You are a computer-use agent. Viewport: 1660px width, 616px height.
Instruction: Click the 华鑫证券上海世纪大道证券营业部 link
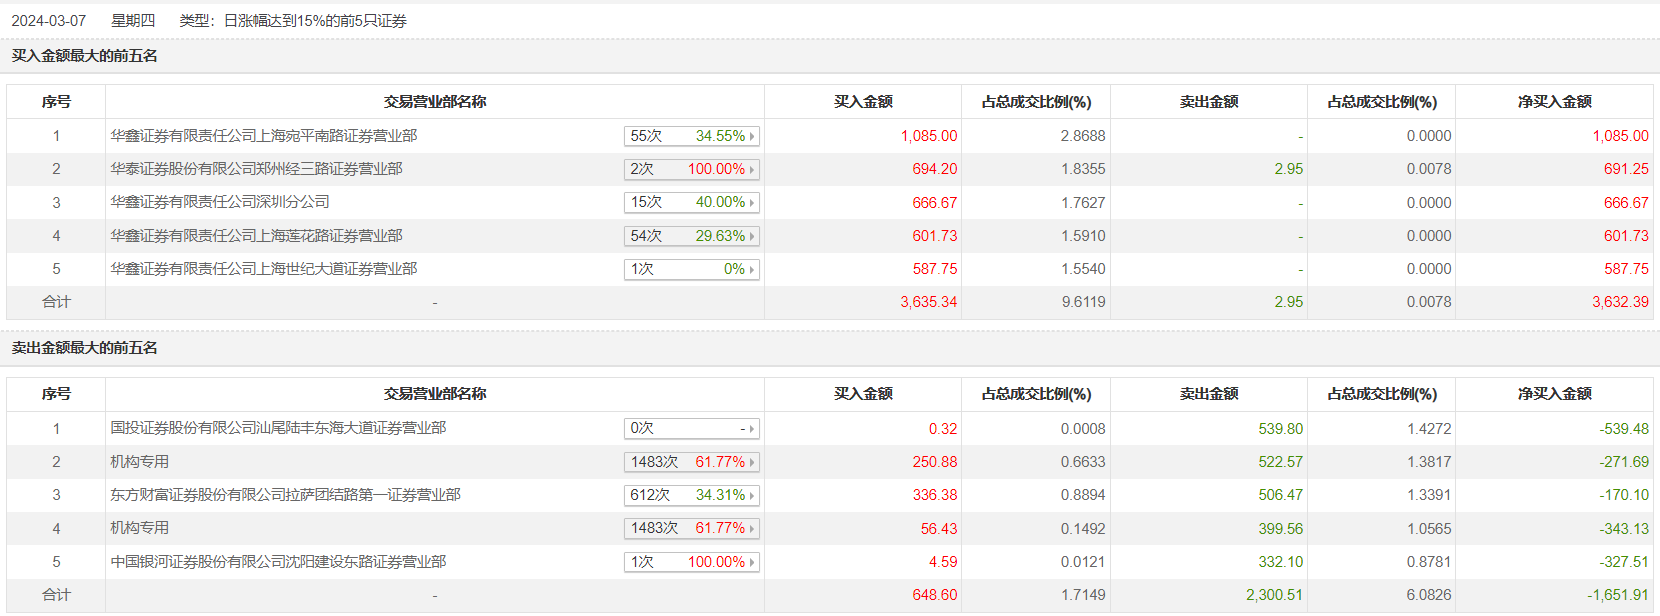[x=263, y=269]
